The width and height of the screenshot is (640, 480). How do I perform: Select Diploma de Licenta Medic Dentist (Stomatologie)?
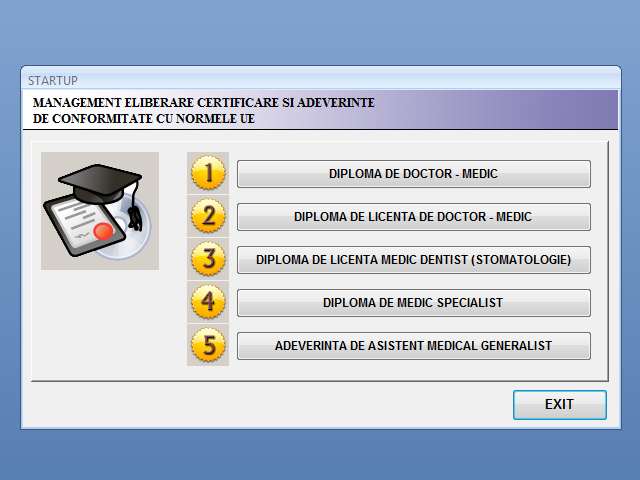413,260
